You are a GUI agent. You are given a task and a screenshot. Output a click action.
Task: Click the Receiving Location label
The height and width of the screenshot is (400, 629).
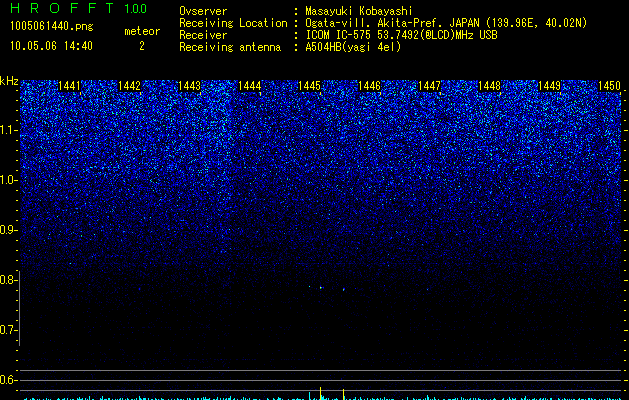(x=233, y=23)
